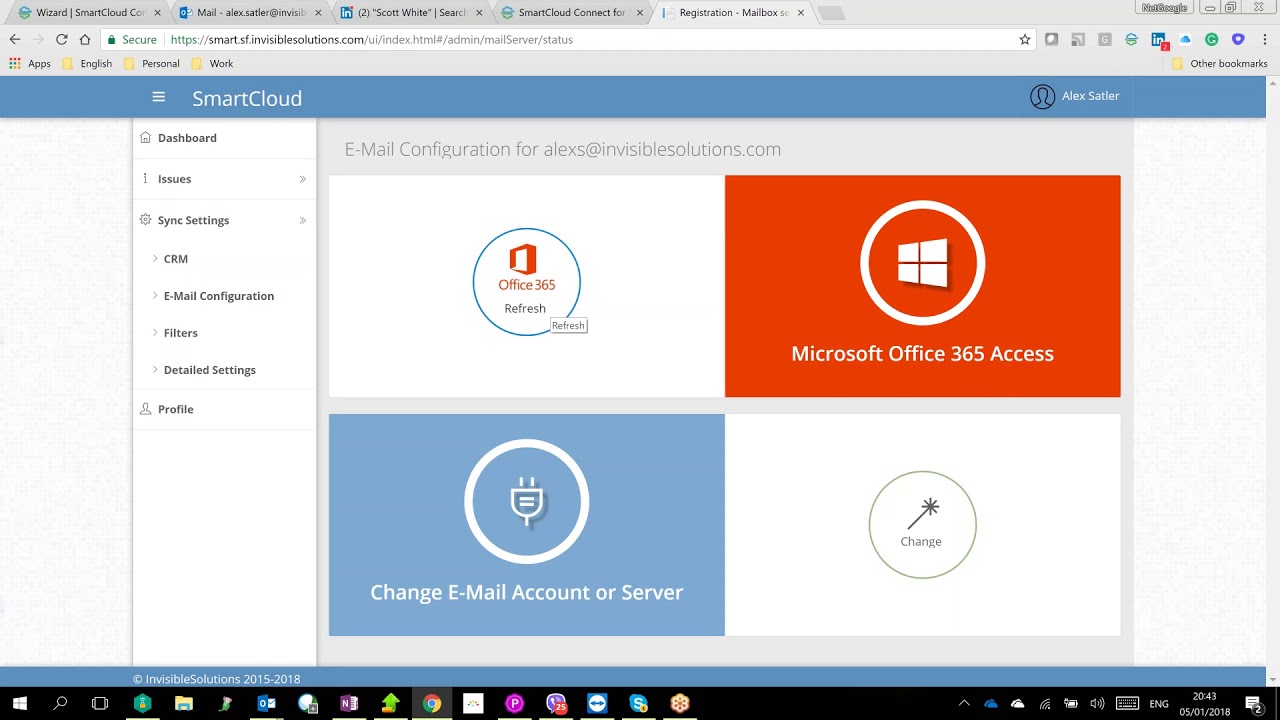Open Outlook from the taskbar
The image size is (1280, 720).
point(266,703)
